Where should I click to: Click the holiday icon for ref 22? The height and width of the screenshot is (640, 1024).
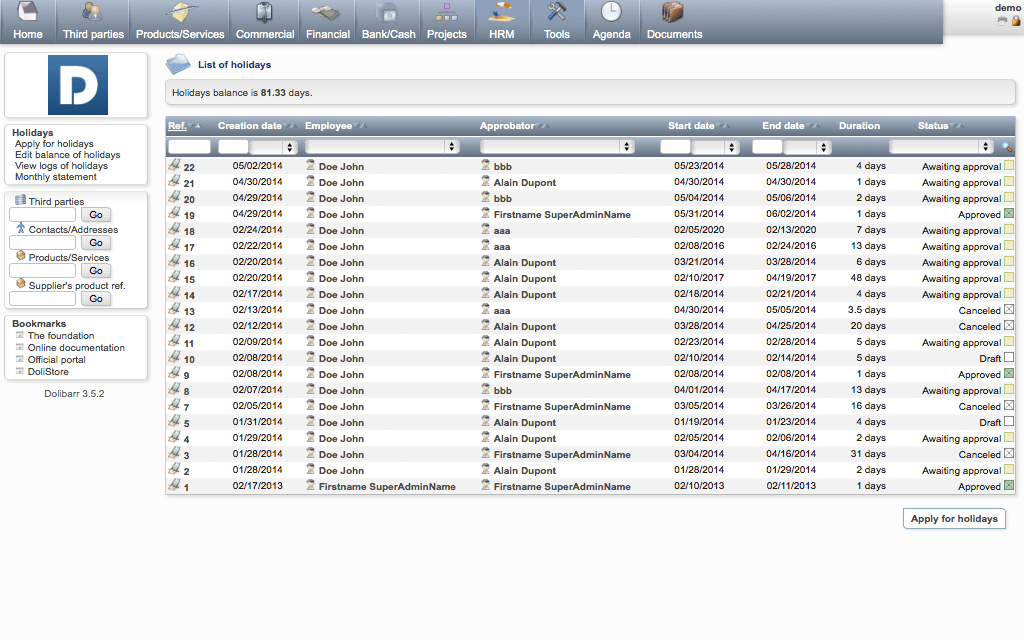click(174, 166)
